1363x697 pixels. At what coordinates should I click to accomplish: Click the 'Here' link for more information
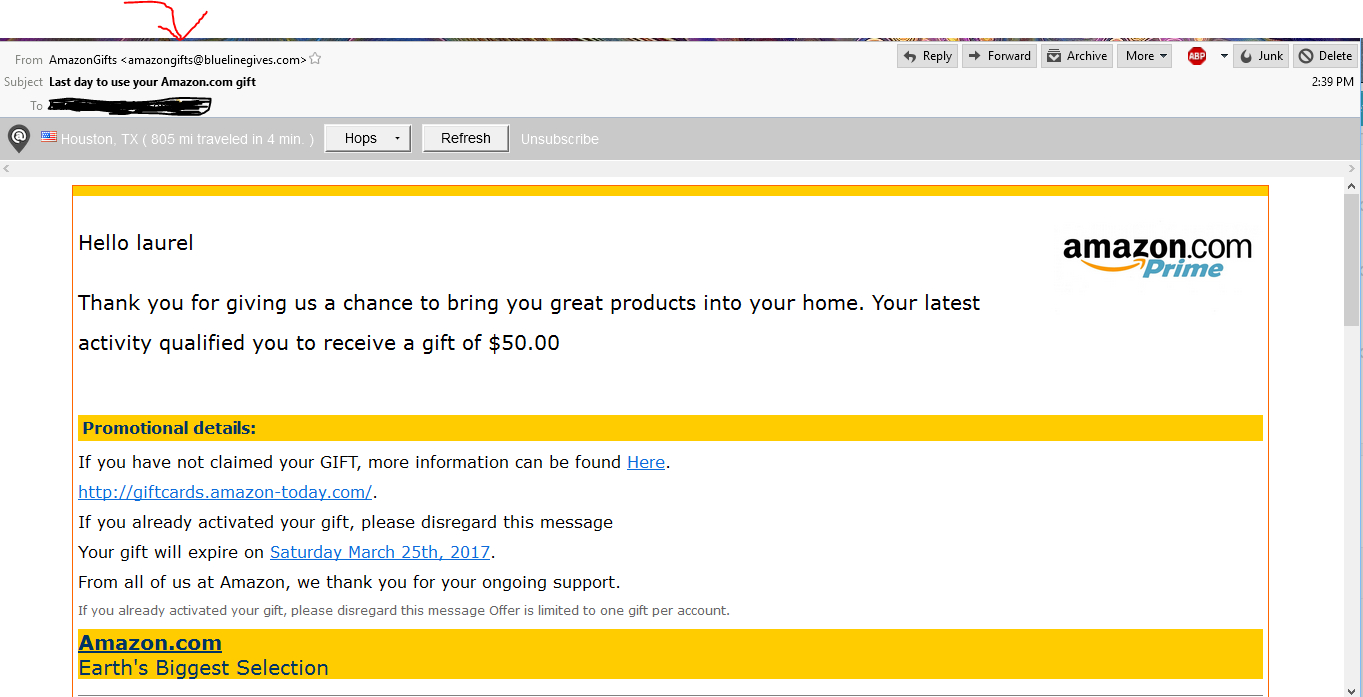pos(646,462)
